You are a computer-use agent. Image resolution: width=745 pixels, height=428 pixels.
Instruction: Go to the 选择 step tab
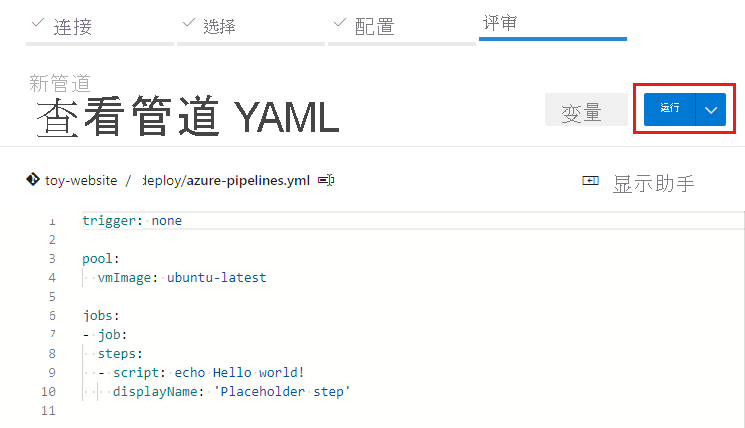[219, 26]
